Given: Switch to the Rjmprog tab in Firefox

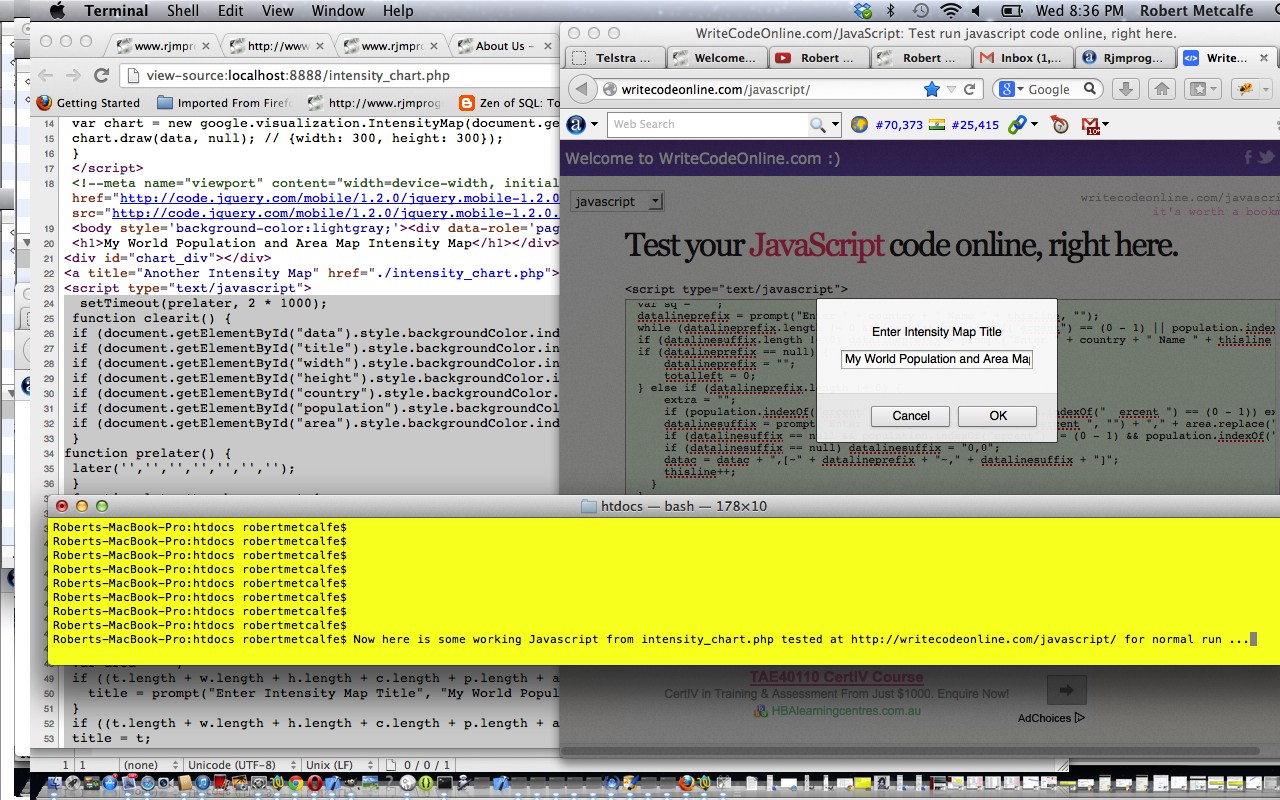Looking at the screenshot, I should click(x=1123, y=58).
